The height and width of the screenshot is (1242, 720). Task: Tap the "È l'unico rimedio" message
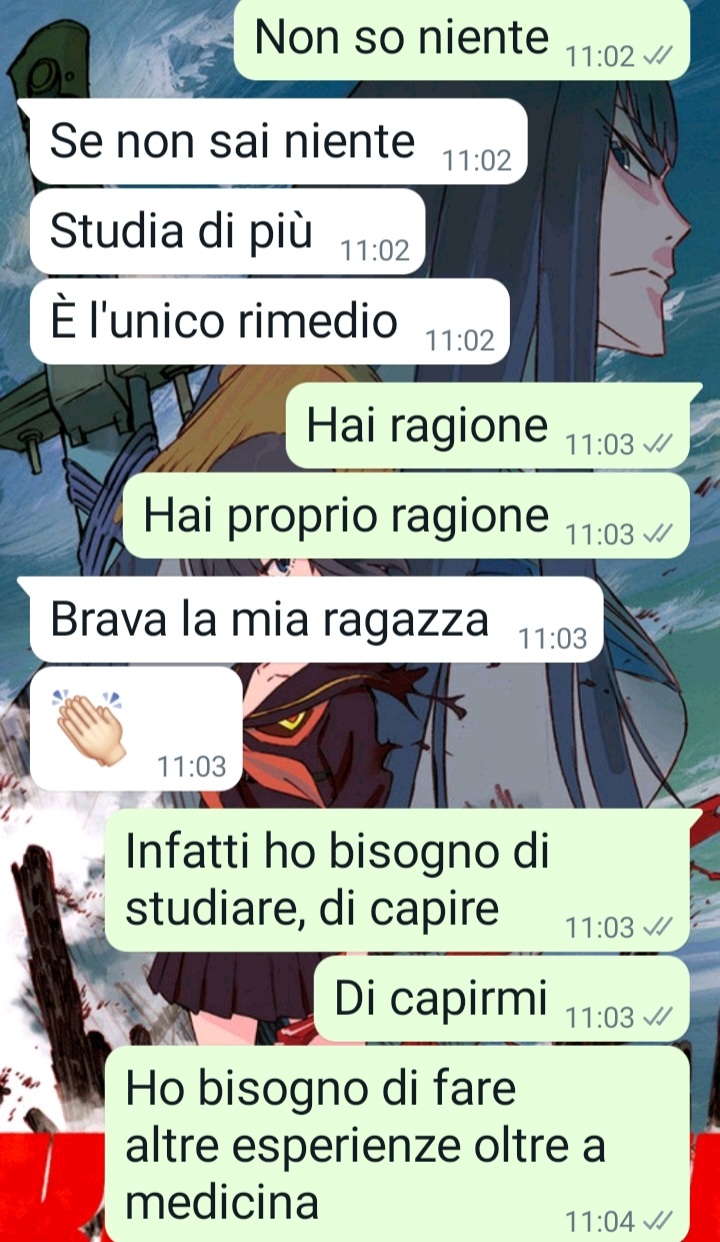[270, 321]
